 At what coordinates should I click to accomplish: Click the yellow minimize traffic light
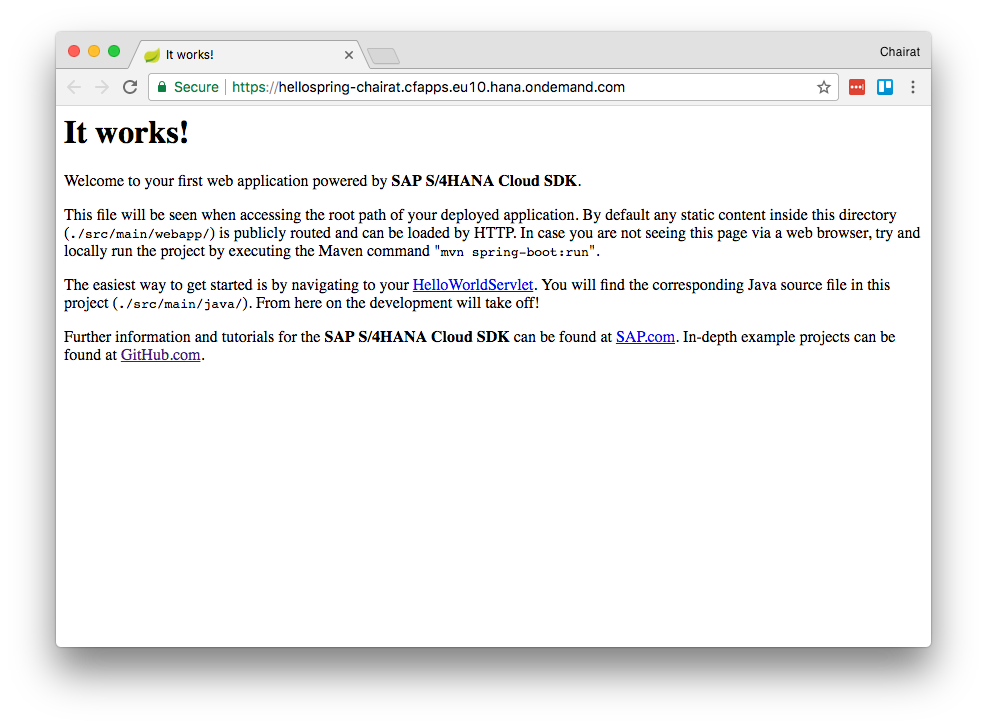coord(94,49)
